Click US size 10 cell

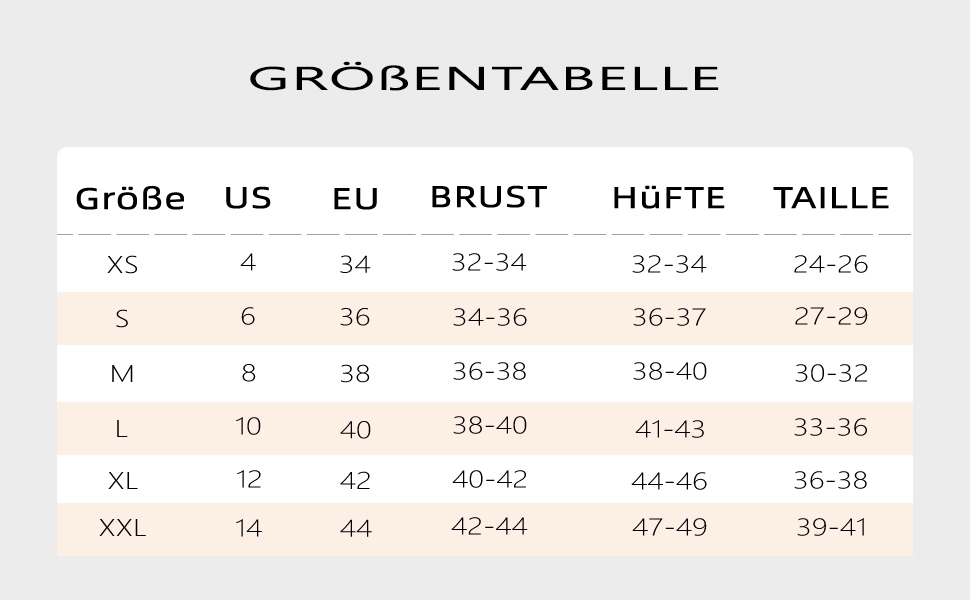pyautogui.click(x=248, y=426)
